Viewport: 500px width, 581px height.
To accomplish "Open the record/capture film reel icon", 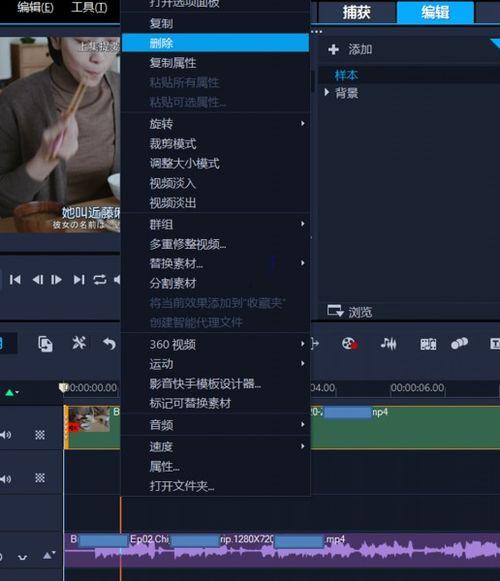I will point(350,343).
